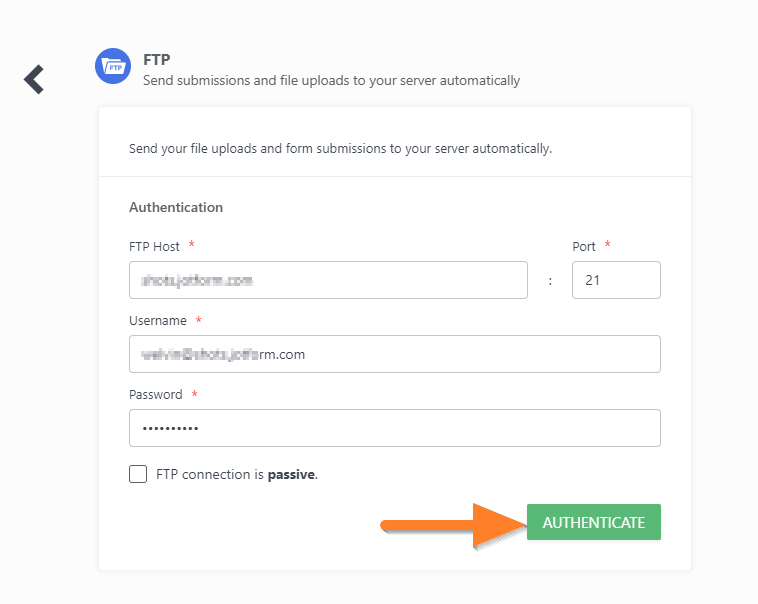Screen dimensions: 758x604
Task: Click the subtitle under the FTP title
Action: tap(331, 80)
